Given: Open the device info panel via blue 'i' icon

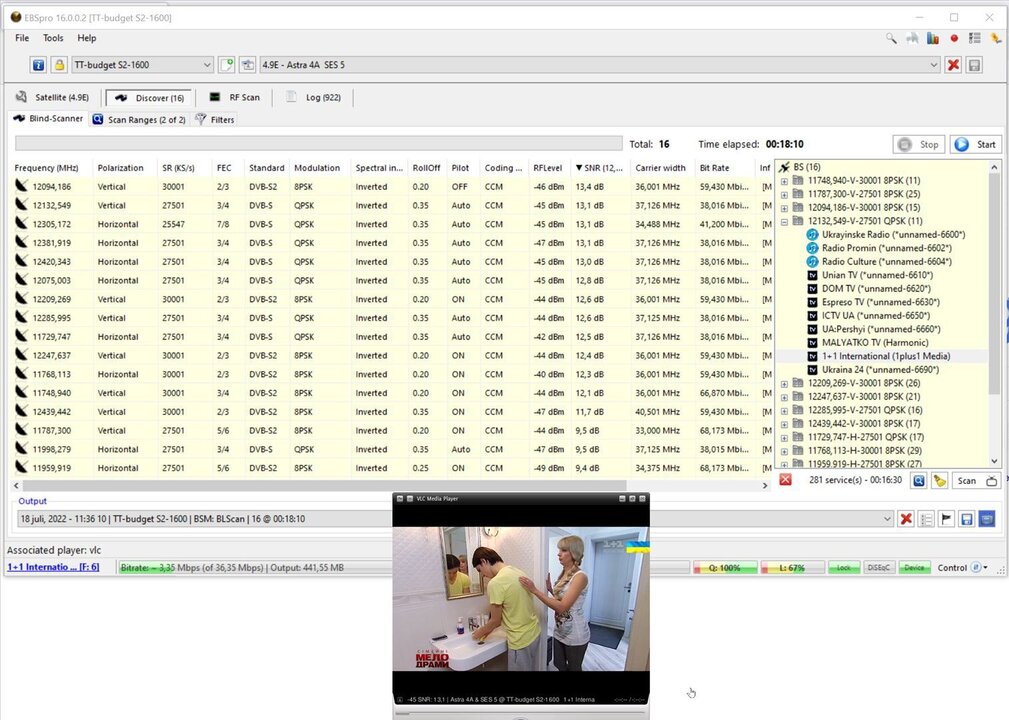Looking at the screenshot, I should tap(37, 64).
